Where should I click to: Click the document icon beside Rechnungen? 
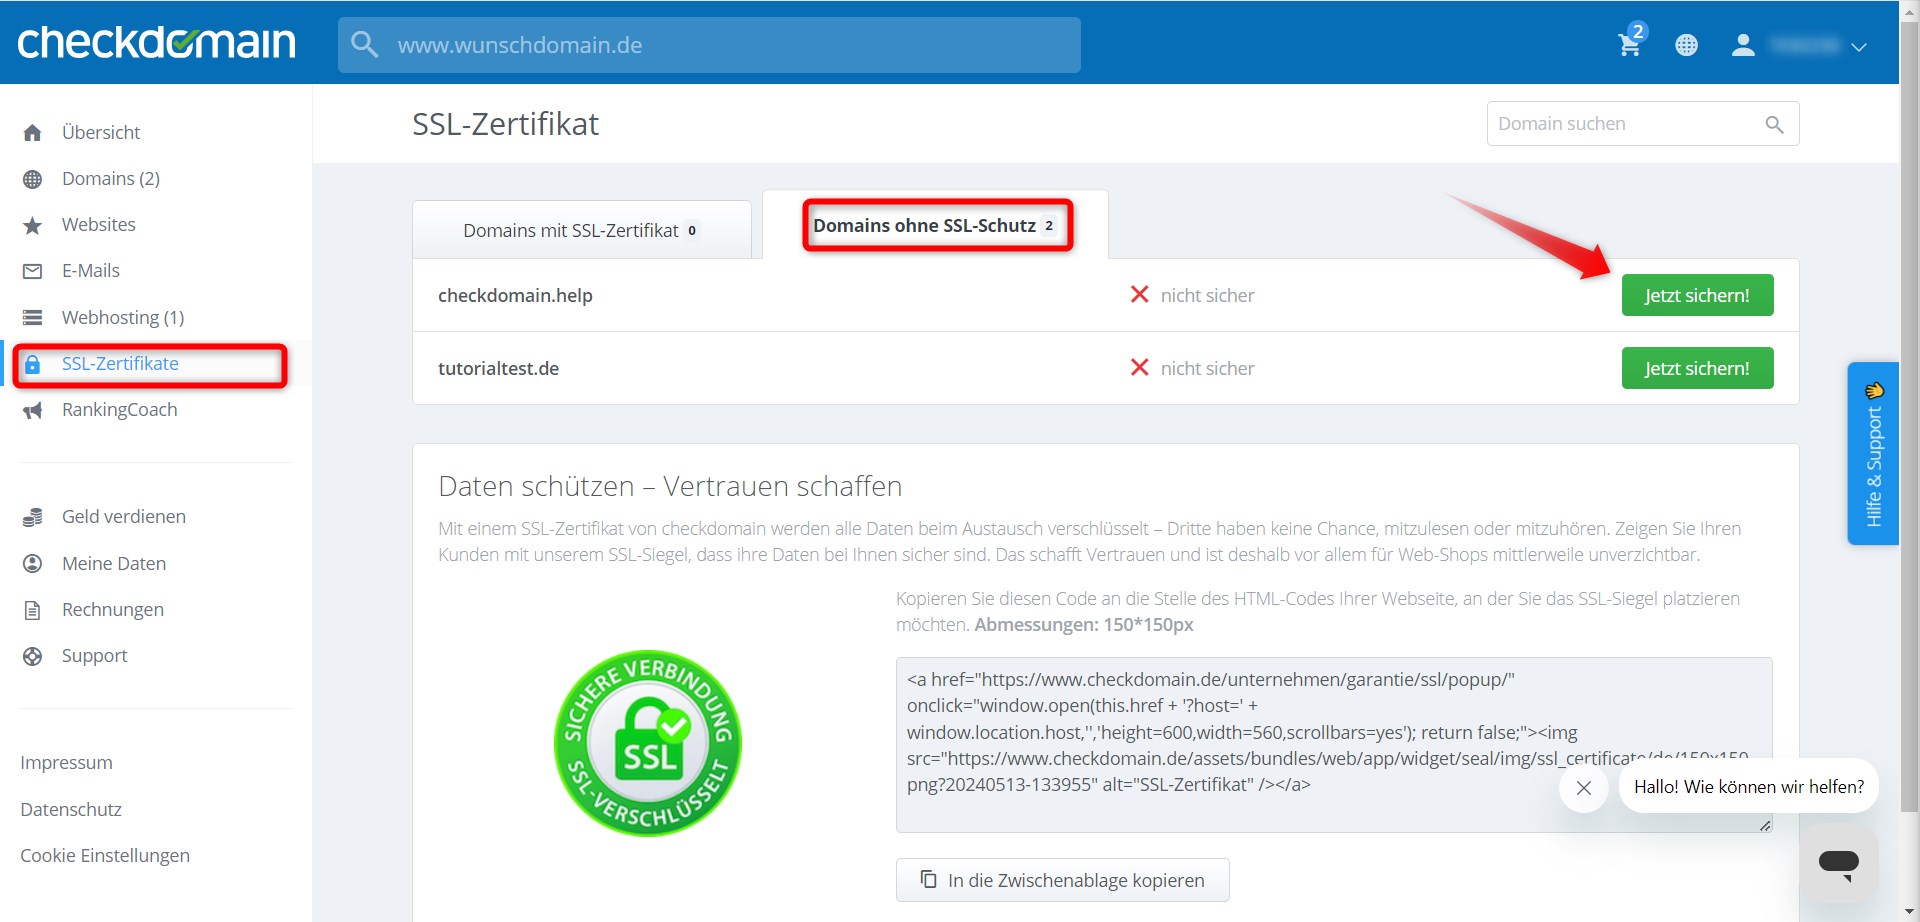[x=33, y=610]
